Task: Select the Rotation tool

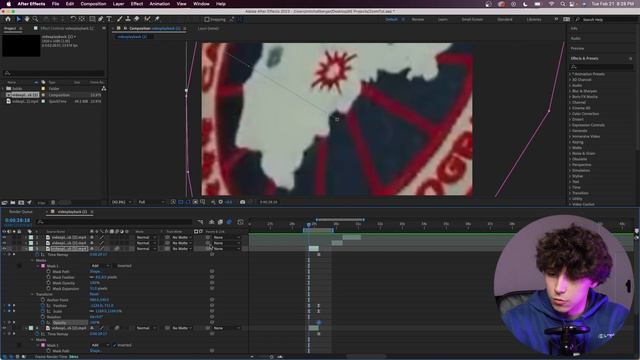Action: (x=73, y=19)
